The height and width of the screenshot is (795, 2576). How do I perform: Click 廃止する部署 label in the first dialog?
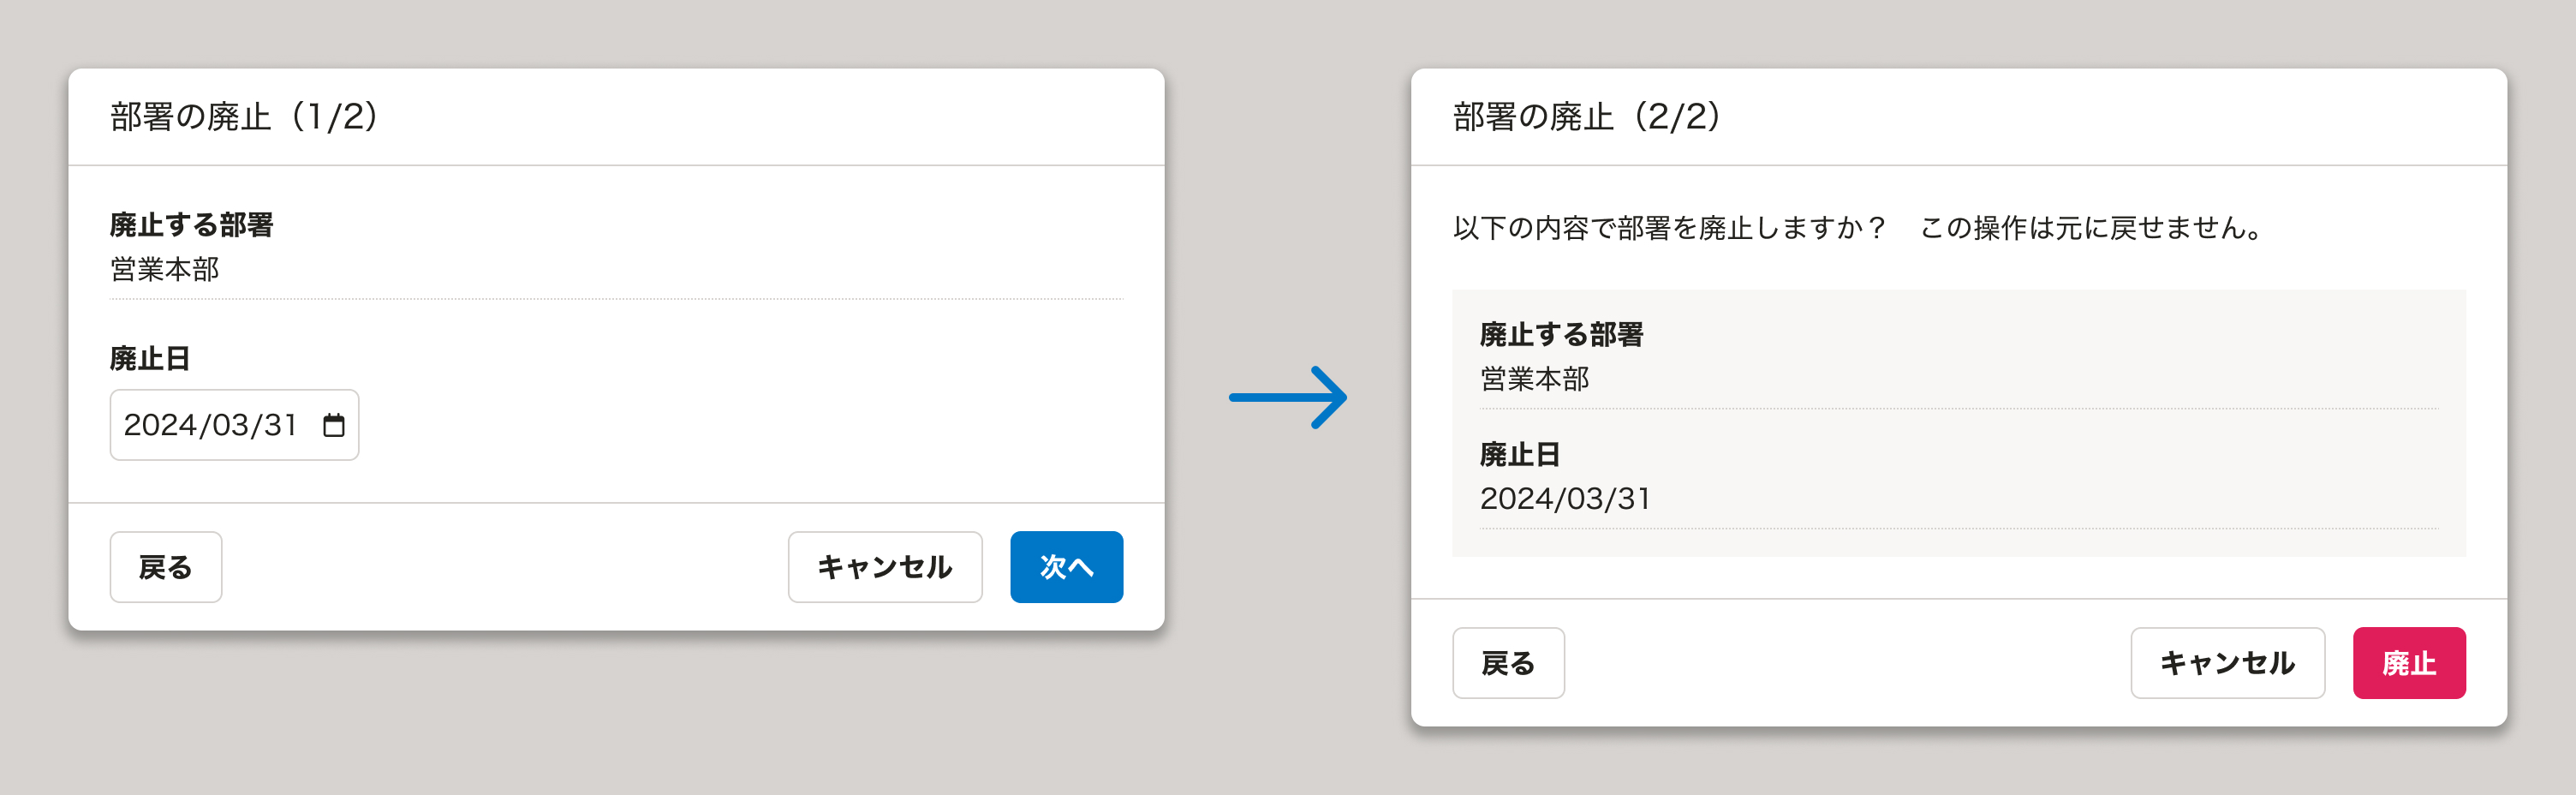191,225
